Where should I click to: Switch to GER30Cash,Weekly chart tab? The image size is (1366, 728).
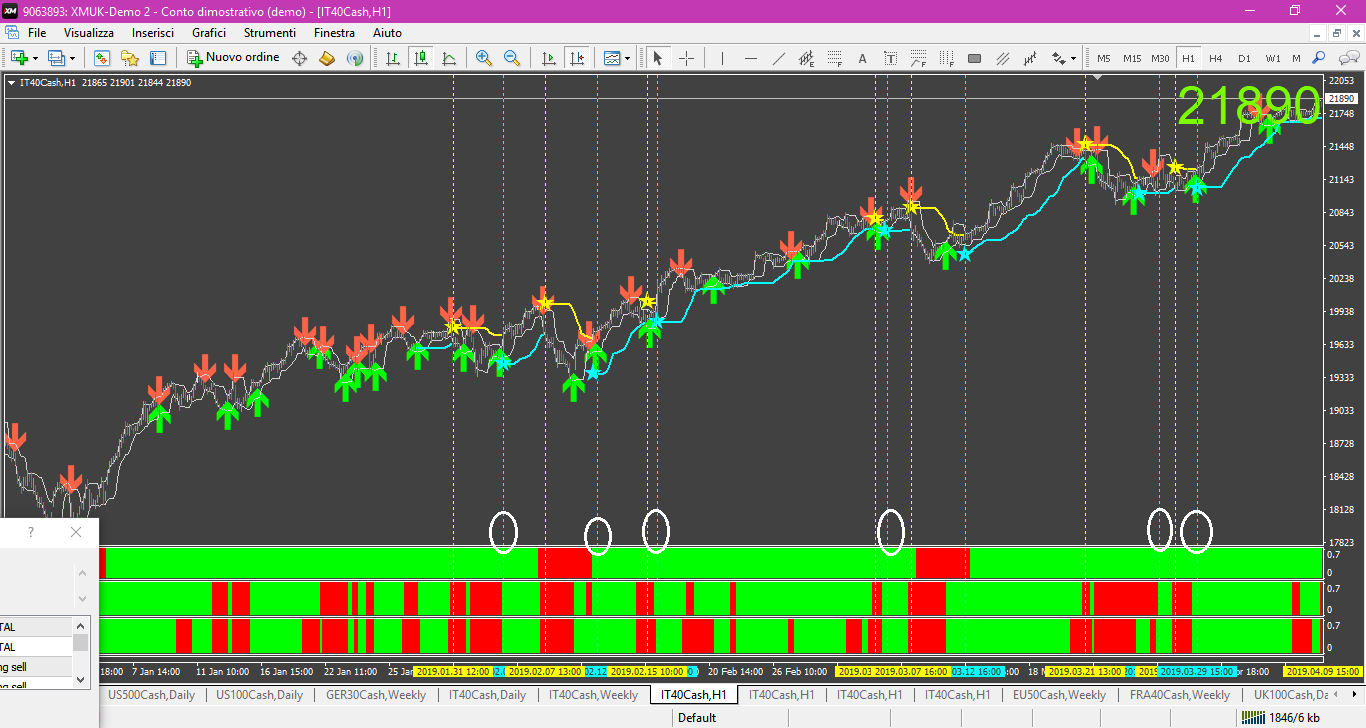376,695
